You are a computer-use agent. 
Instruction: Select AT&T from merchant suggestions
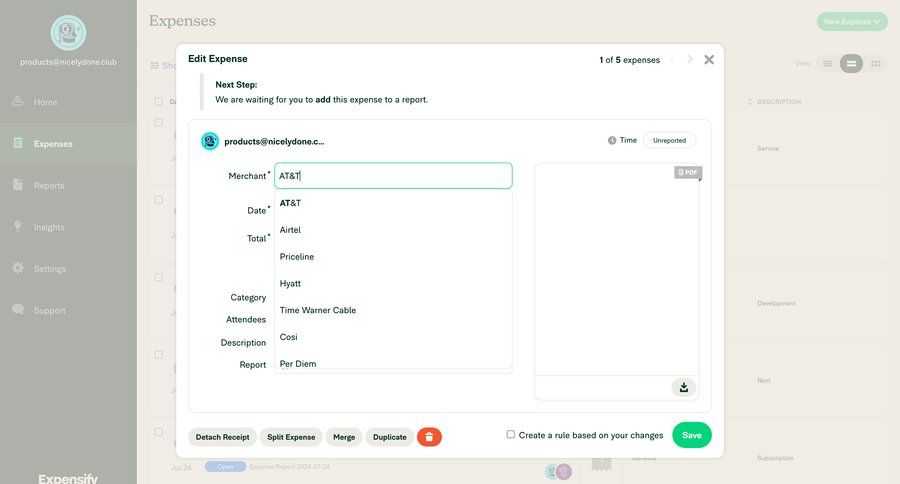click(393, 203)
